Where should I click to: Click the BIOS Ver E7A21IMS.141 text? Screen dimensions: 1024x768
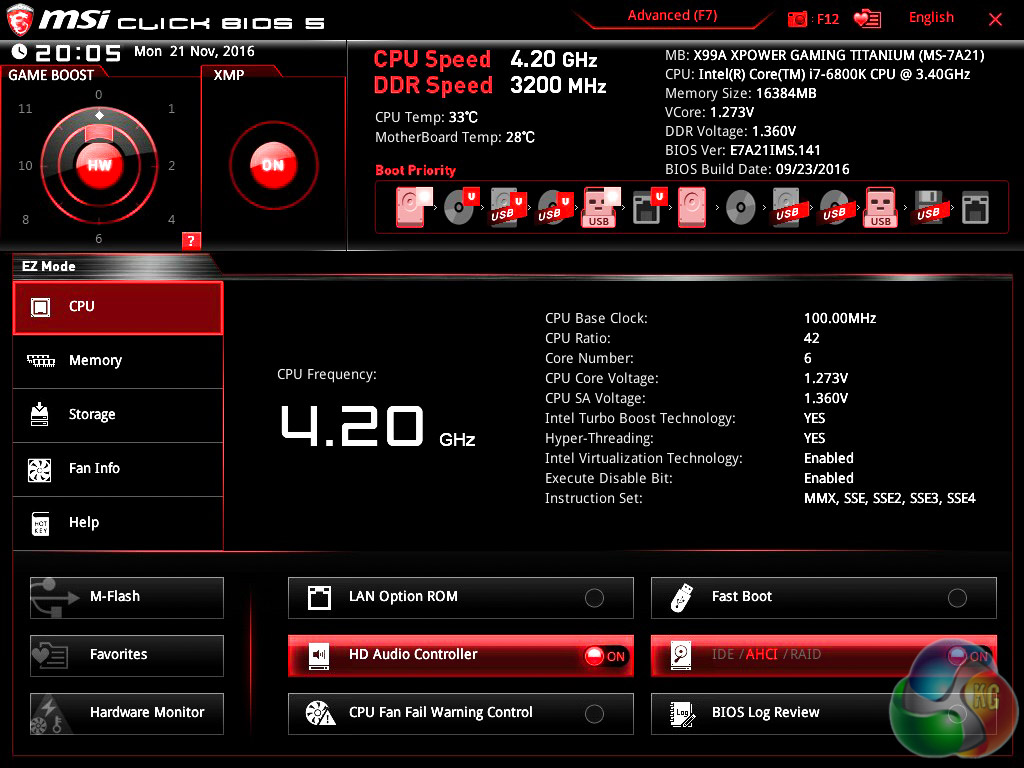click(x=743, y=150)
